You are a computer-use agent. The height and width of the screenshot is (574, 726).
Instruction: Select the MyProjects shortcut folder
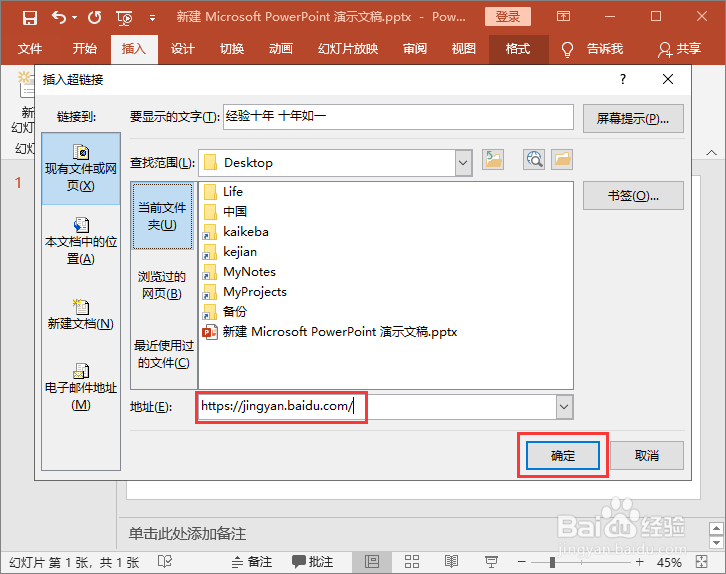(x=245, y=292)
